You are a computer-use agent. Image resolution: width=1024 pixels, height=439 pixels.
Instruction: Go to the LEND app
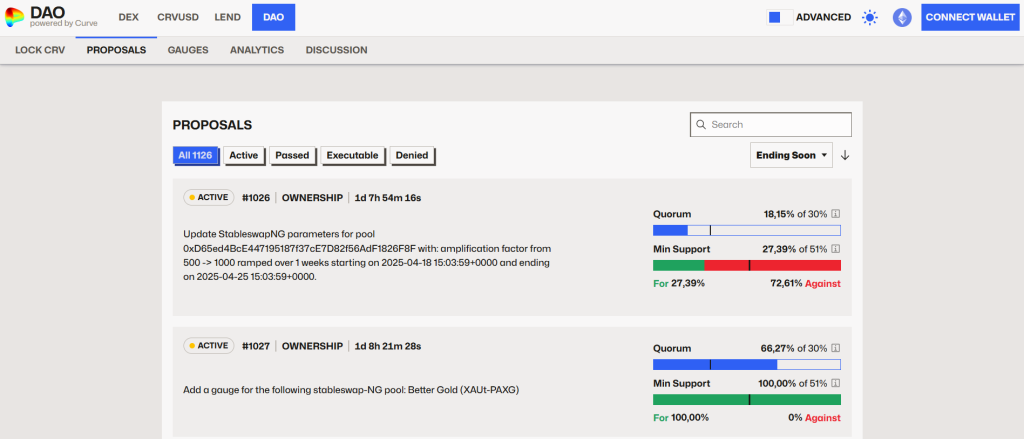228,17
